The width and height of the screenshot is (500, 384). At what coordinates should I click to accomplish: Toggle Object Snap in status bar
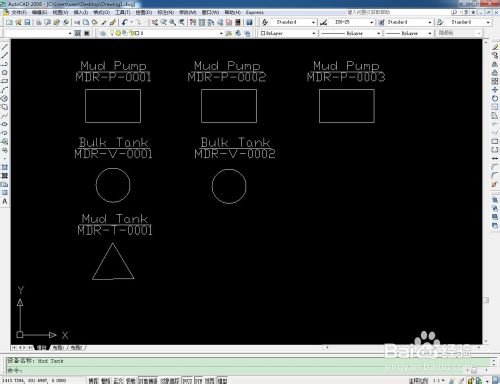point(148,380)
